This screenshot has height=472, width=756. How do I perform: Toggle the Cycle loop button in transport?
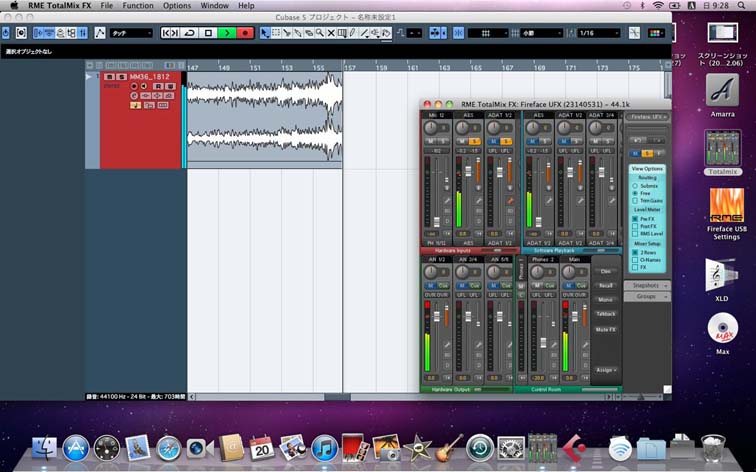[190, 33]
